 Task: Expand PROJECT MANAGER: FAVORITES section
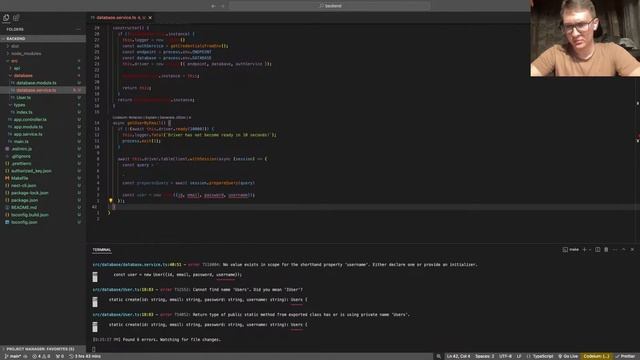(43, 349)
